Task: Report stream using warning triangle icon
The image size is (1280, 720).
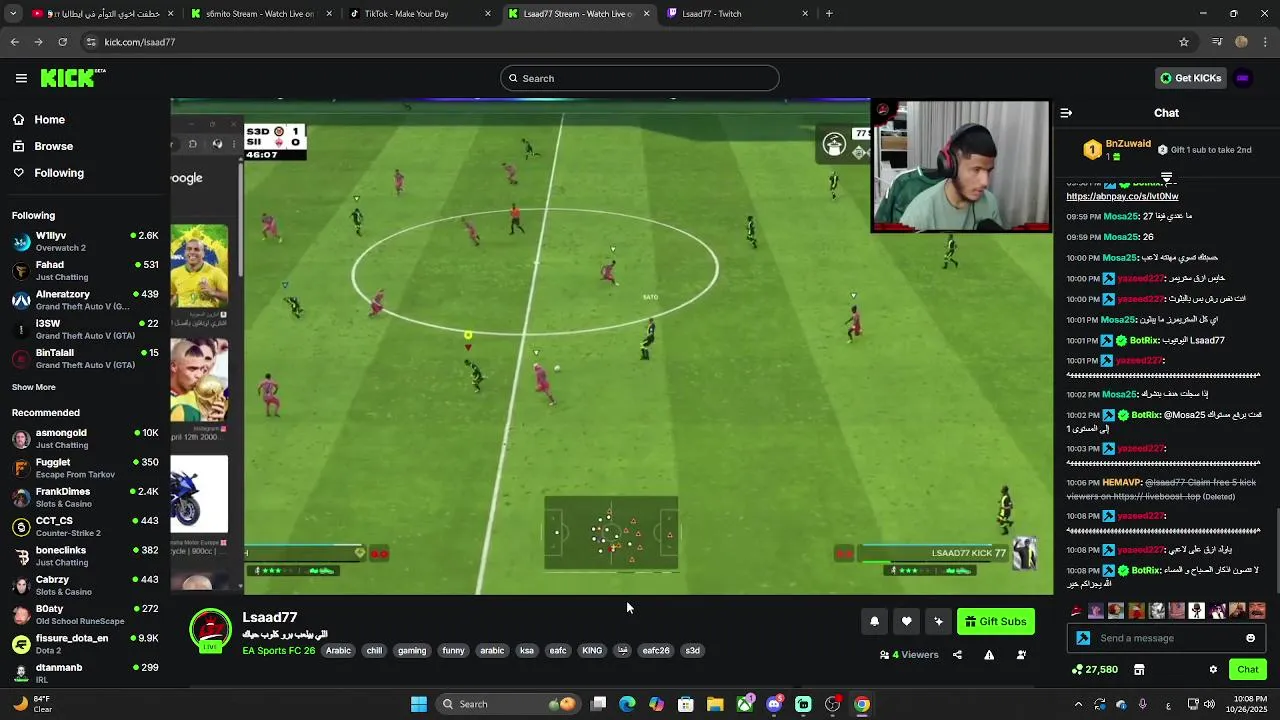Action: pyautogui.click(x=989, y=655)
